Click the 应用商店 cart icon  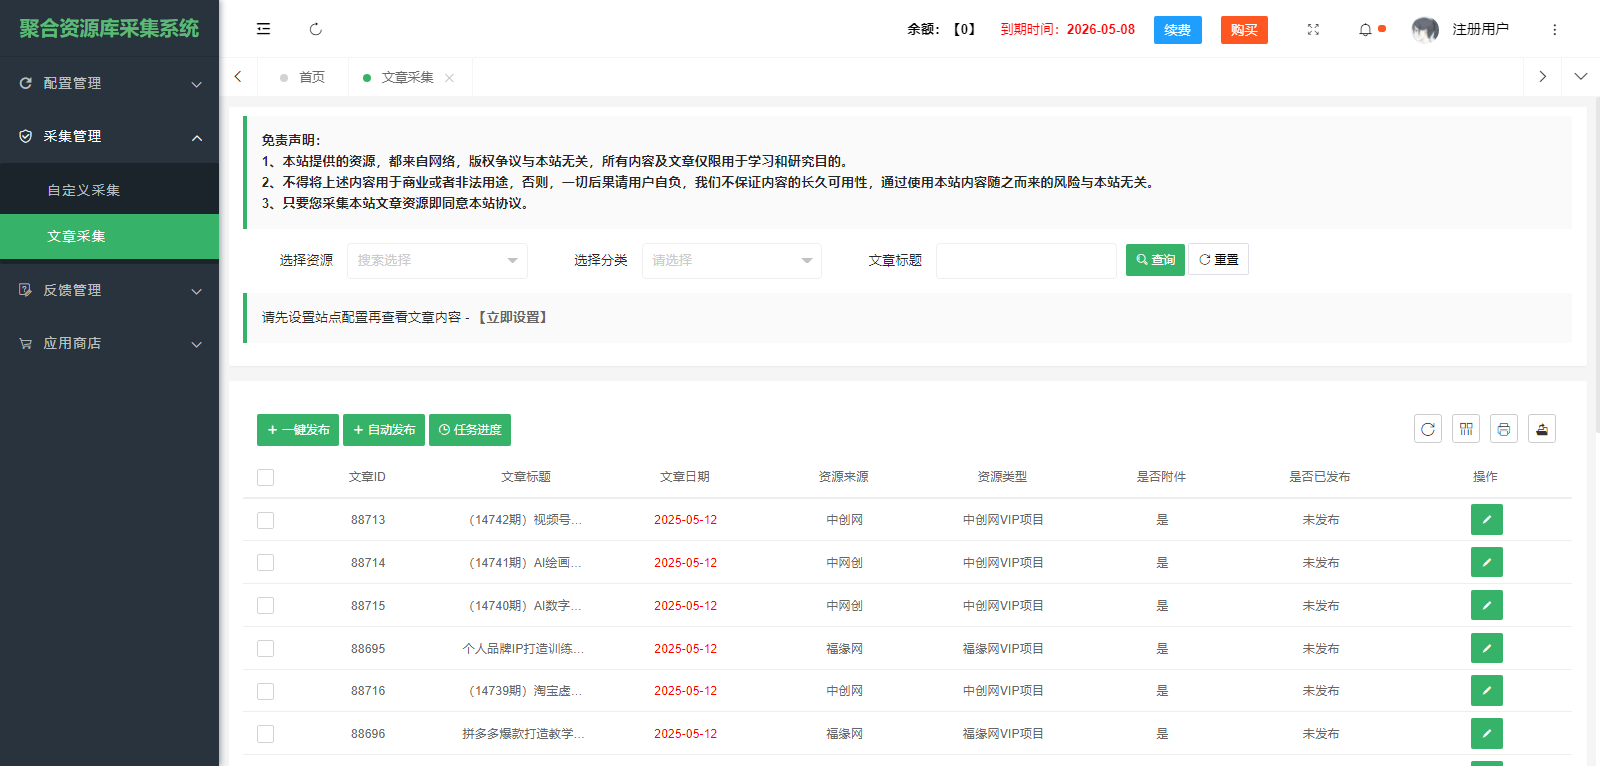26,343
